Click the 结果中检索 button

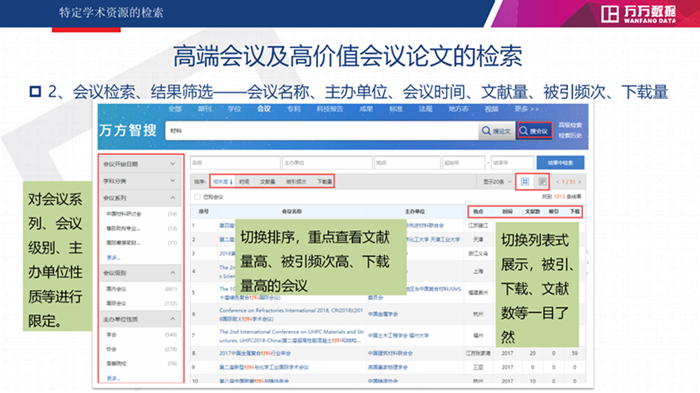(560, 163)
